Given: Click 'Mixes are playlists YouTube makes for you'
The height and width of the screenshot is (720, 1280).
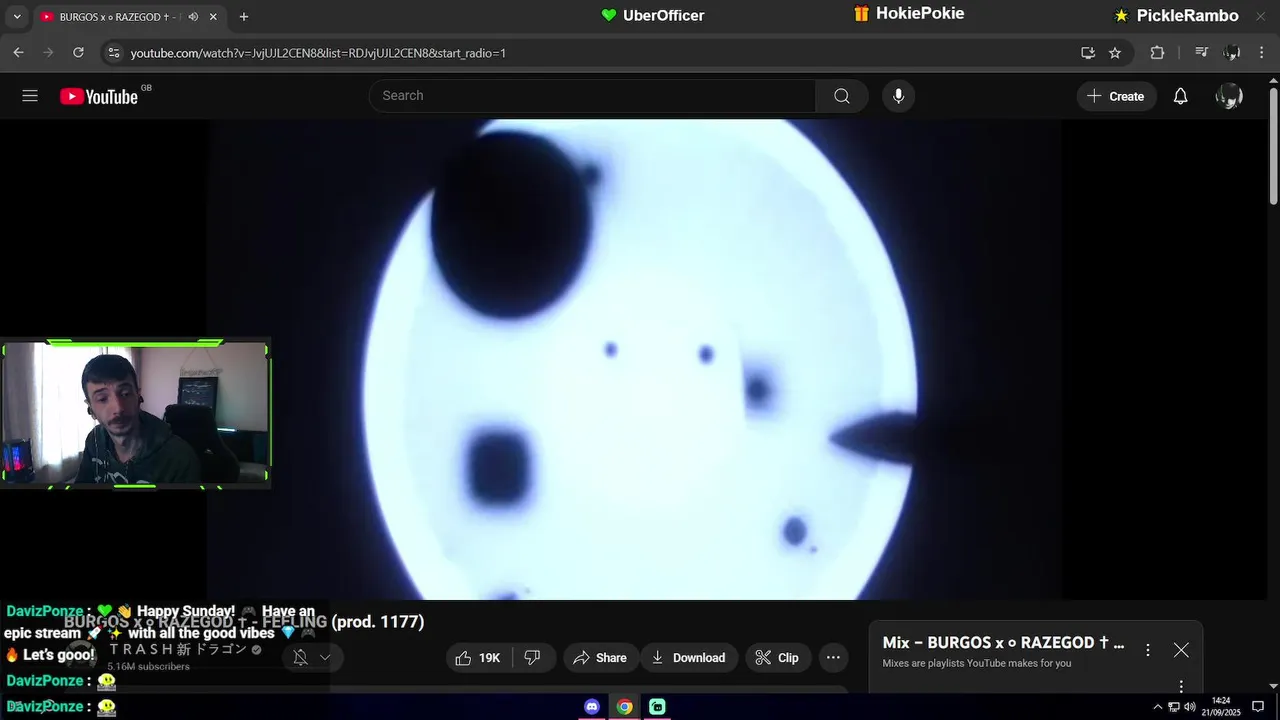Looking at the screenshot, I should coord(977,663).
